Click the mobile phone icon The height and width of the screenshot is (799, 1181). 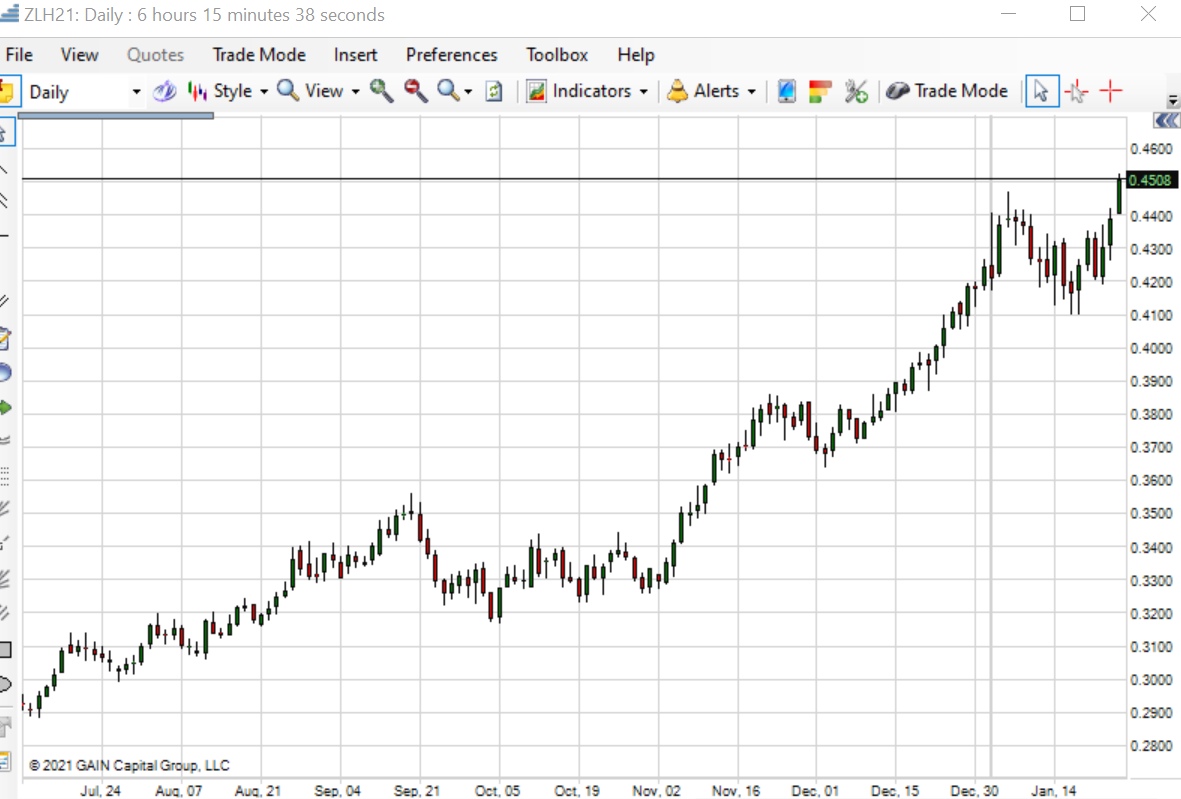coord(786,92)
